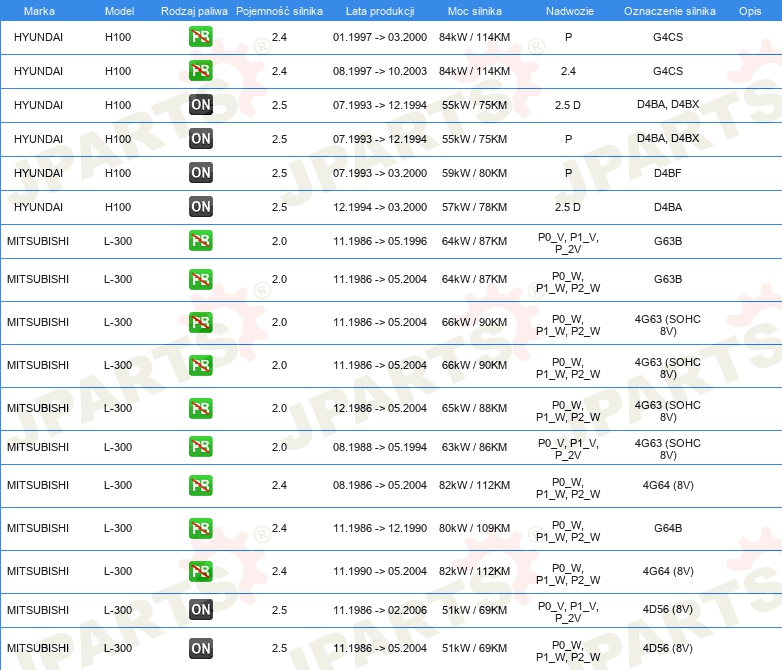Click MITSUBISHI in the G64B row
The image size is (782, 670).
38,528
